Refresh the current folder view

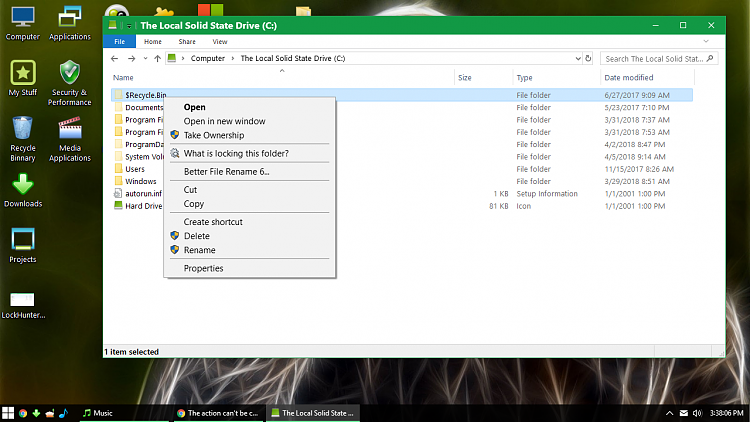pyautogui.click(x=588, y=58)
